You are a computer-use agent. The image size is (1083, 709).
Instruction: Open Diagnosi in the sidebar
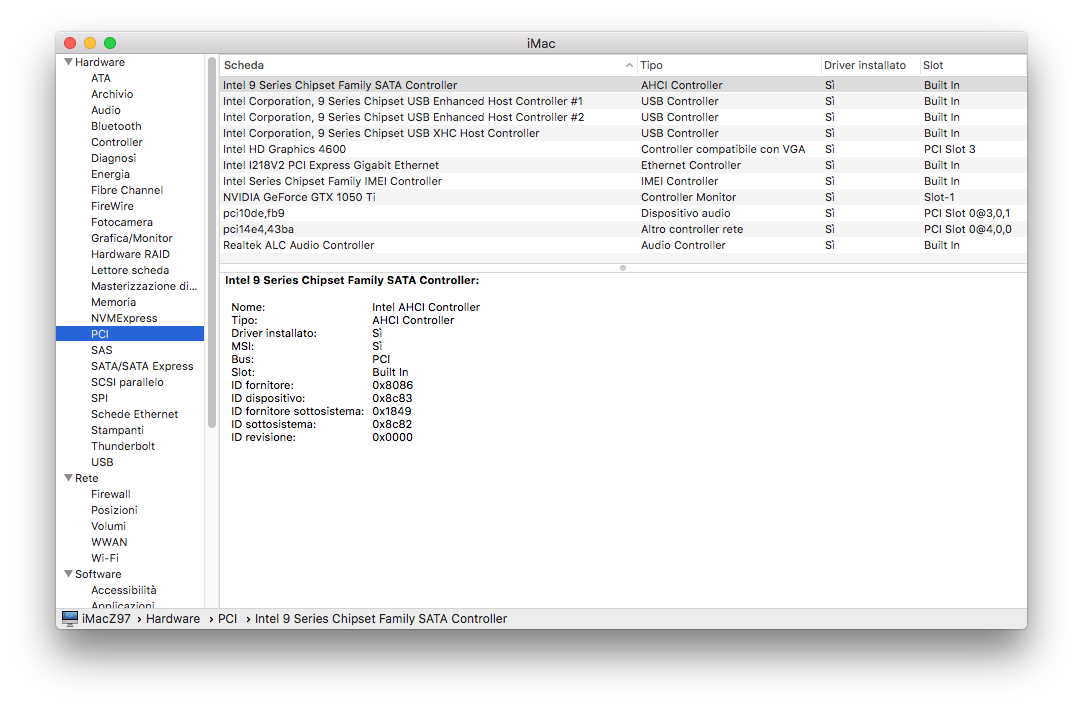coord(113,158)
